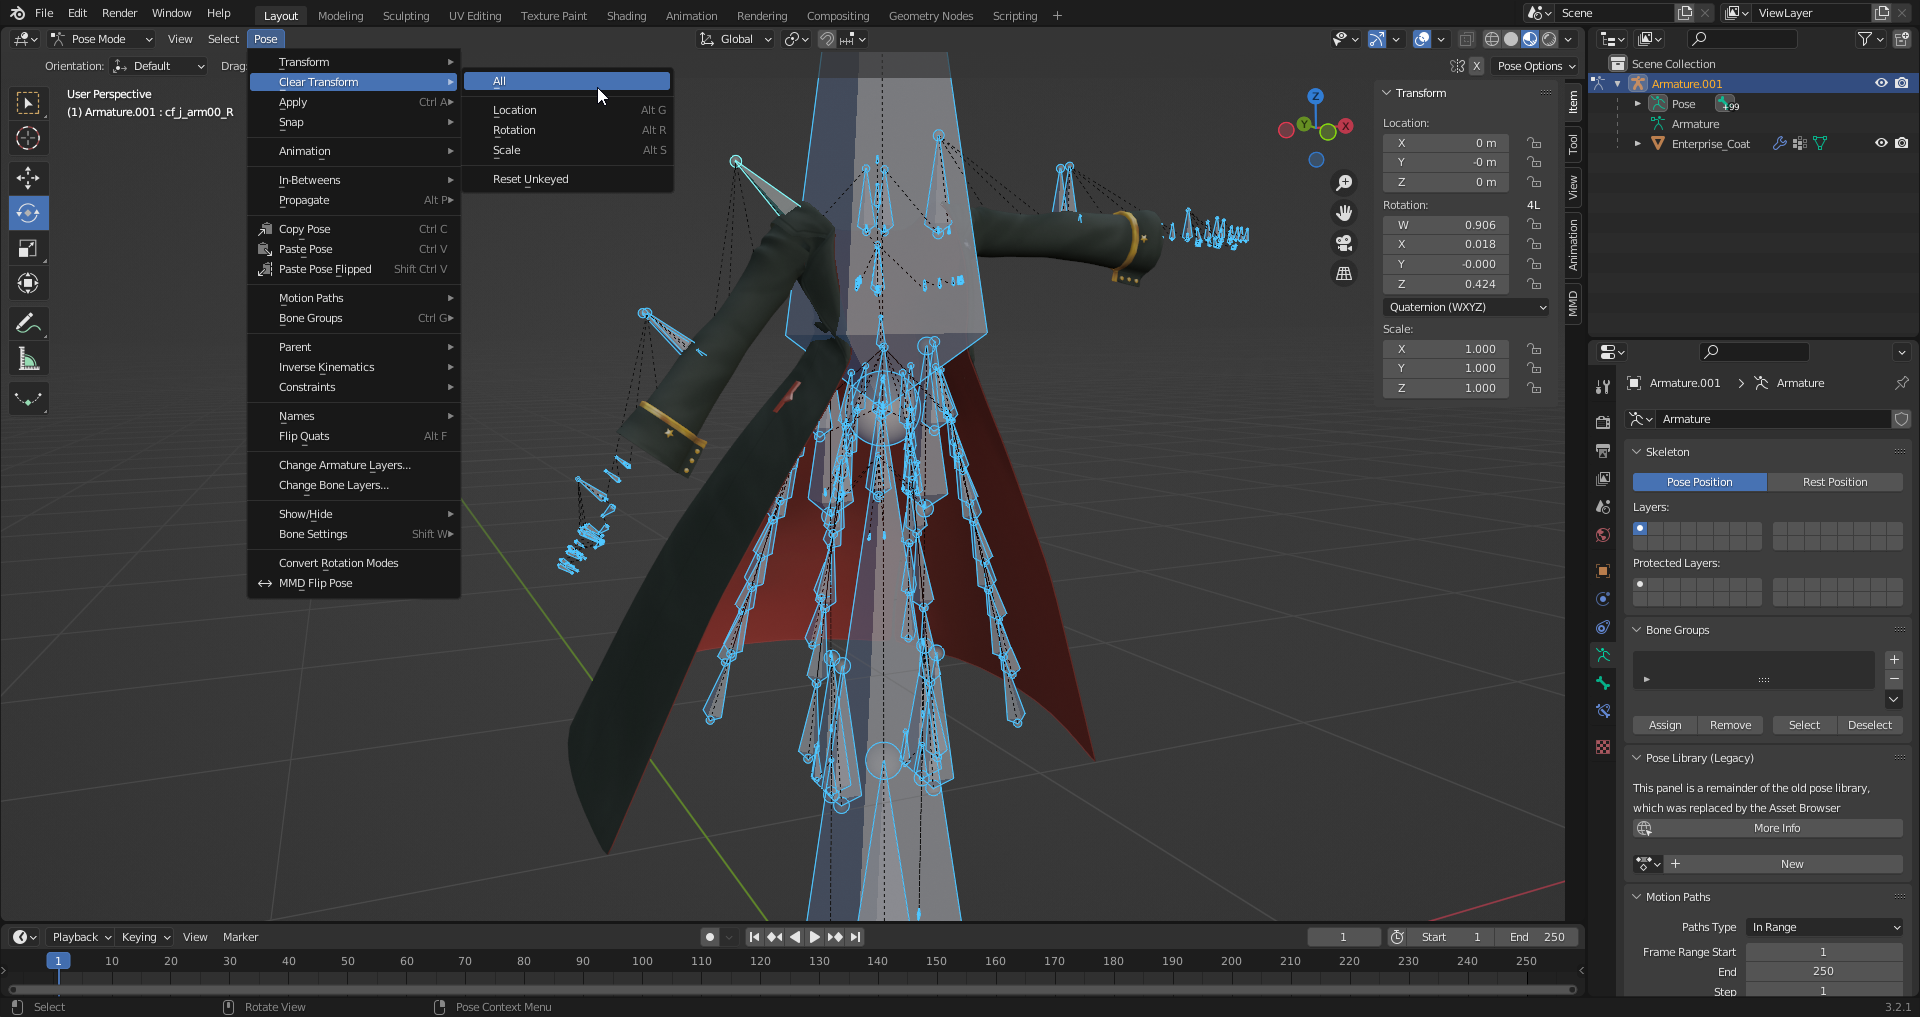Click the play animation button
Image resolution: width=1920 pixels, height=1017 pixels.
click(x=815, y=937)
